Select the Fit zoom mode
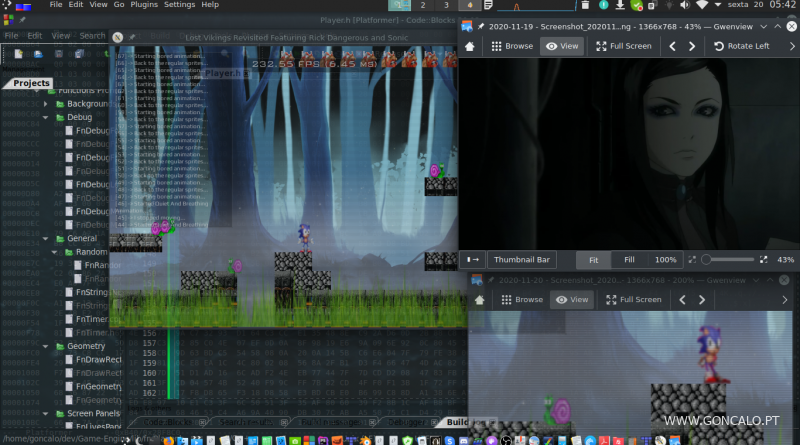The width and height of the screenshot is (800, 445). click(593, 260)
